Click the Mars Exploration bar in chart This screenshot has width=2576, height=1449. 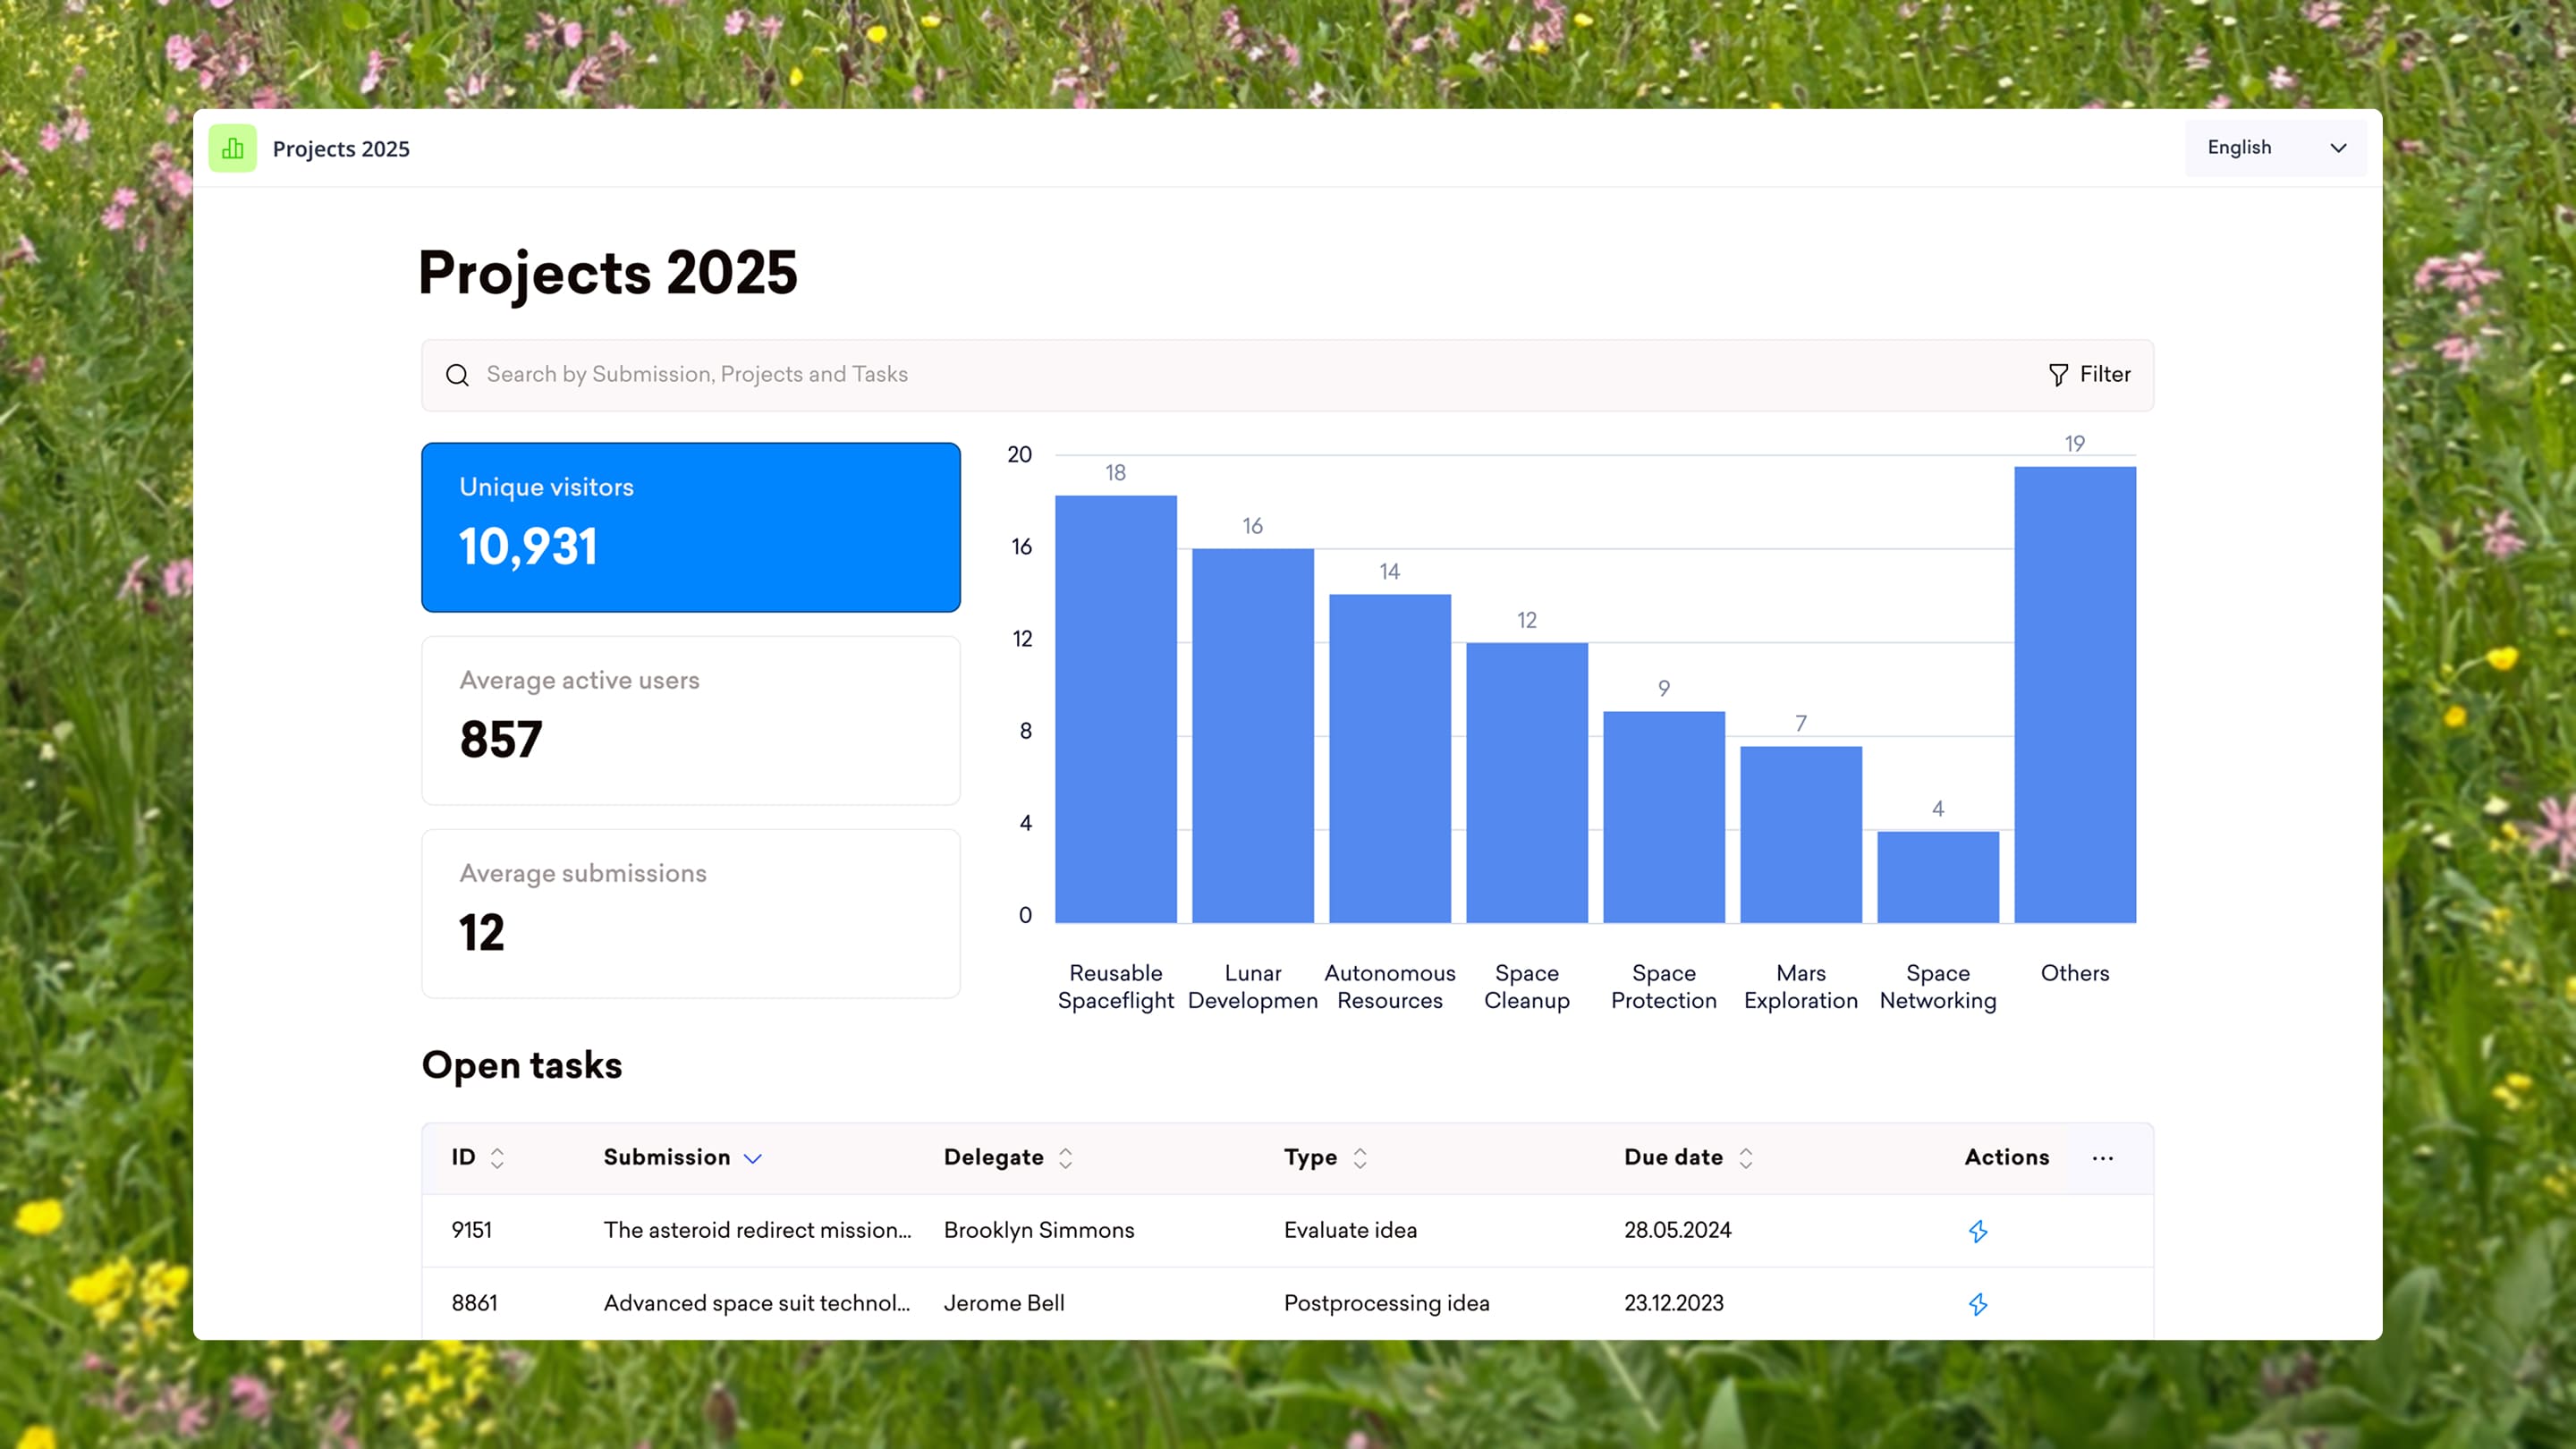click(x=1801, y=835)
